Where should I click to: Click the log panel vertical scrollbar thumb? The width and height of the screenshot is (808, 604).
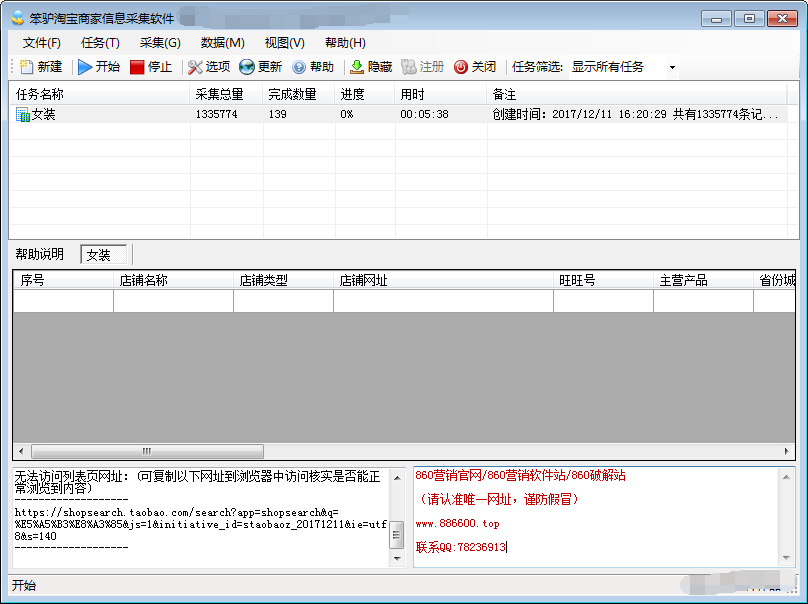[397, 534]
